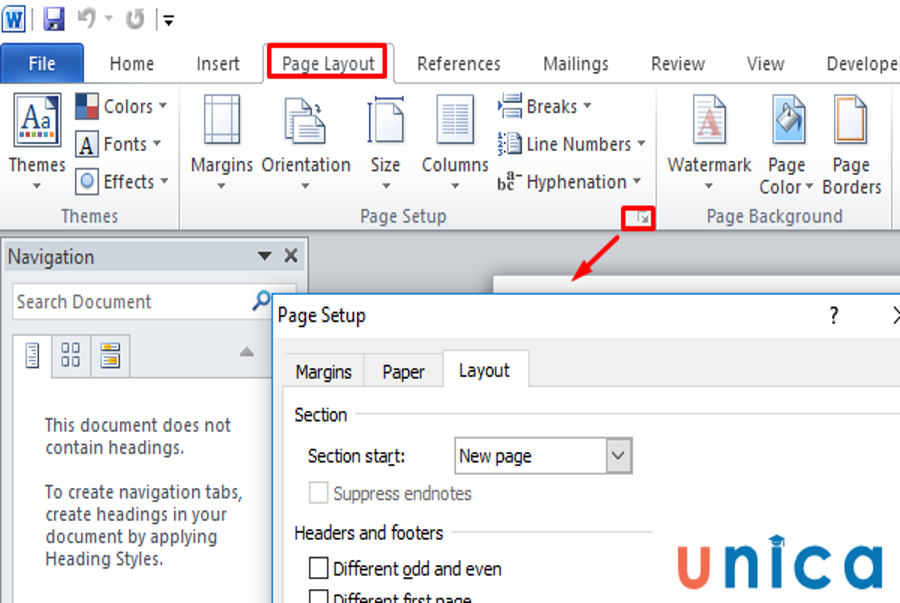
Task: Expand the theme Colors dropdown
Action: tap(121, 106)
